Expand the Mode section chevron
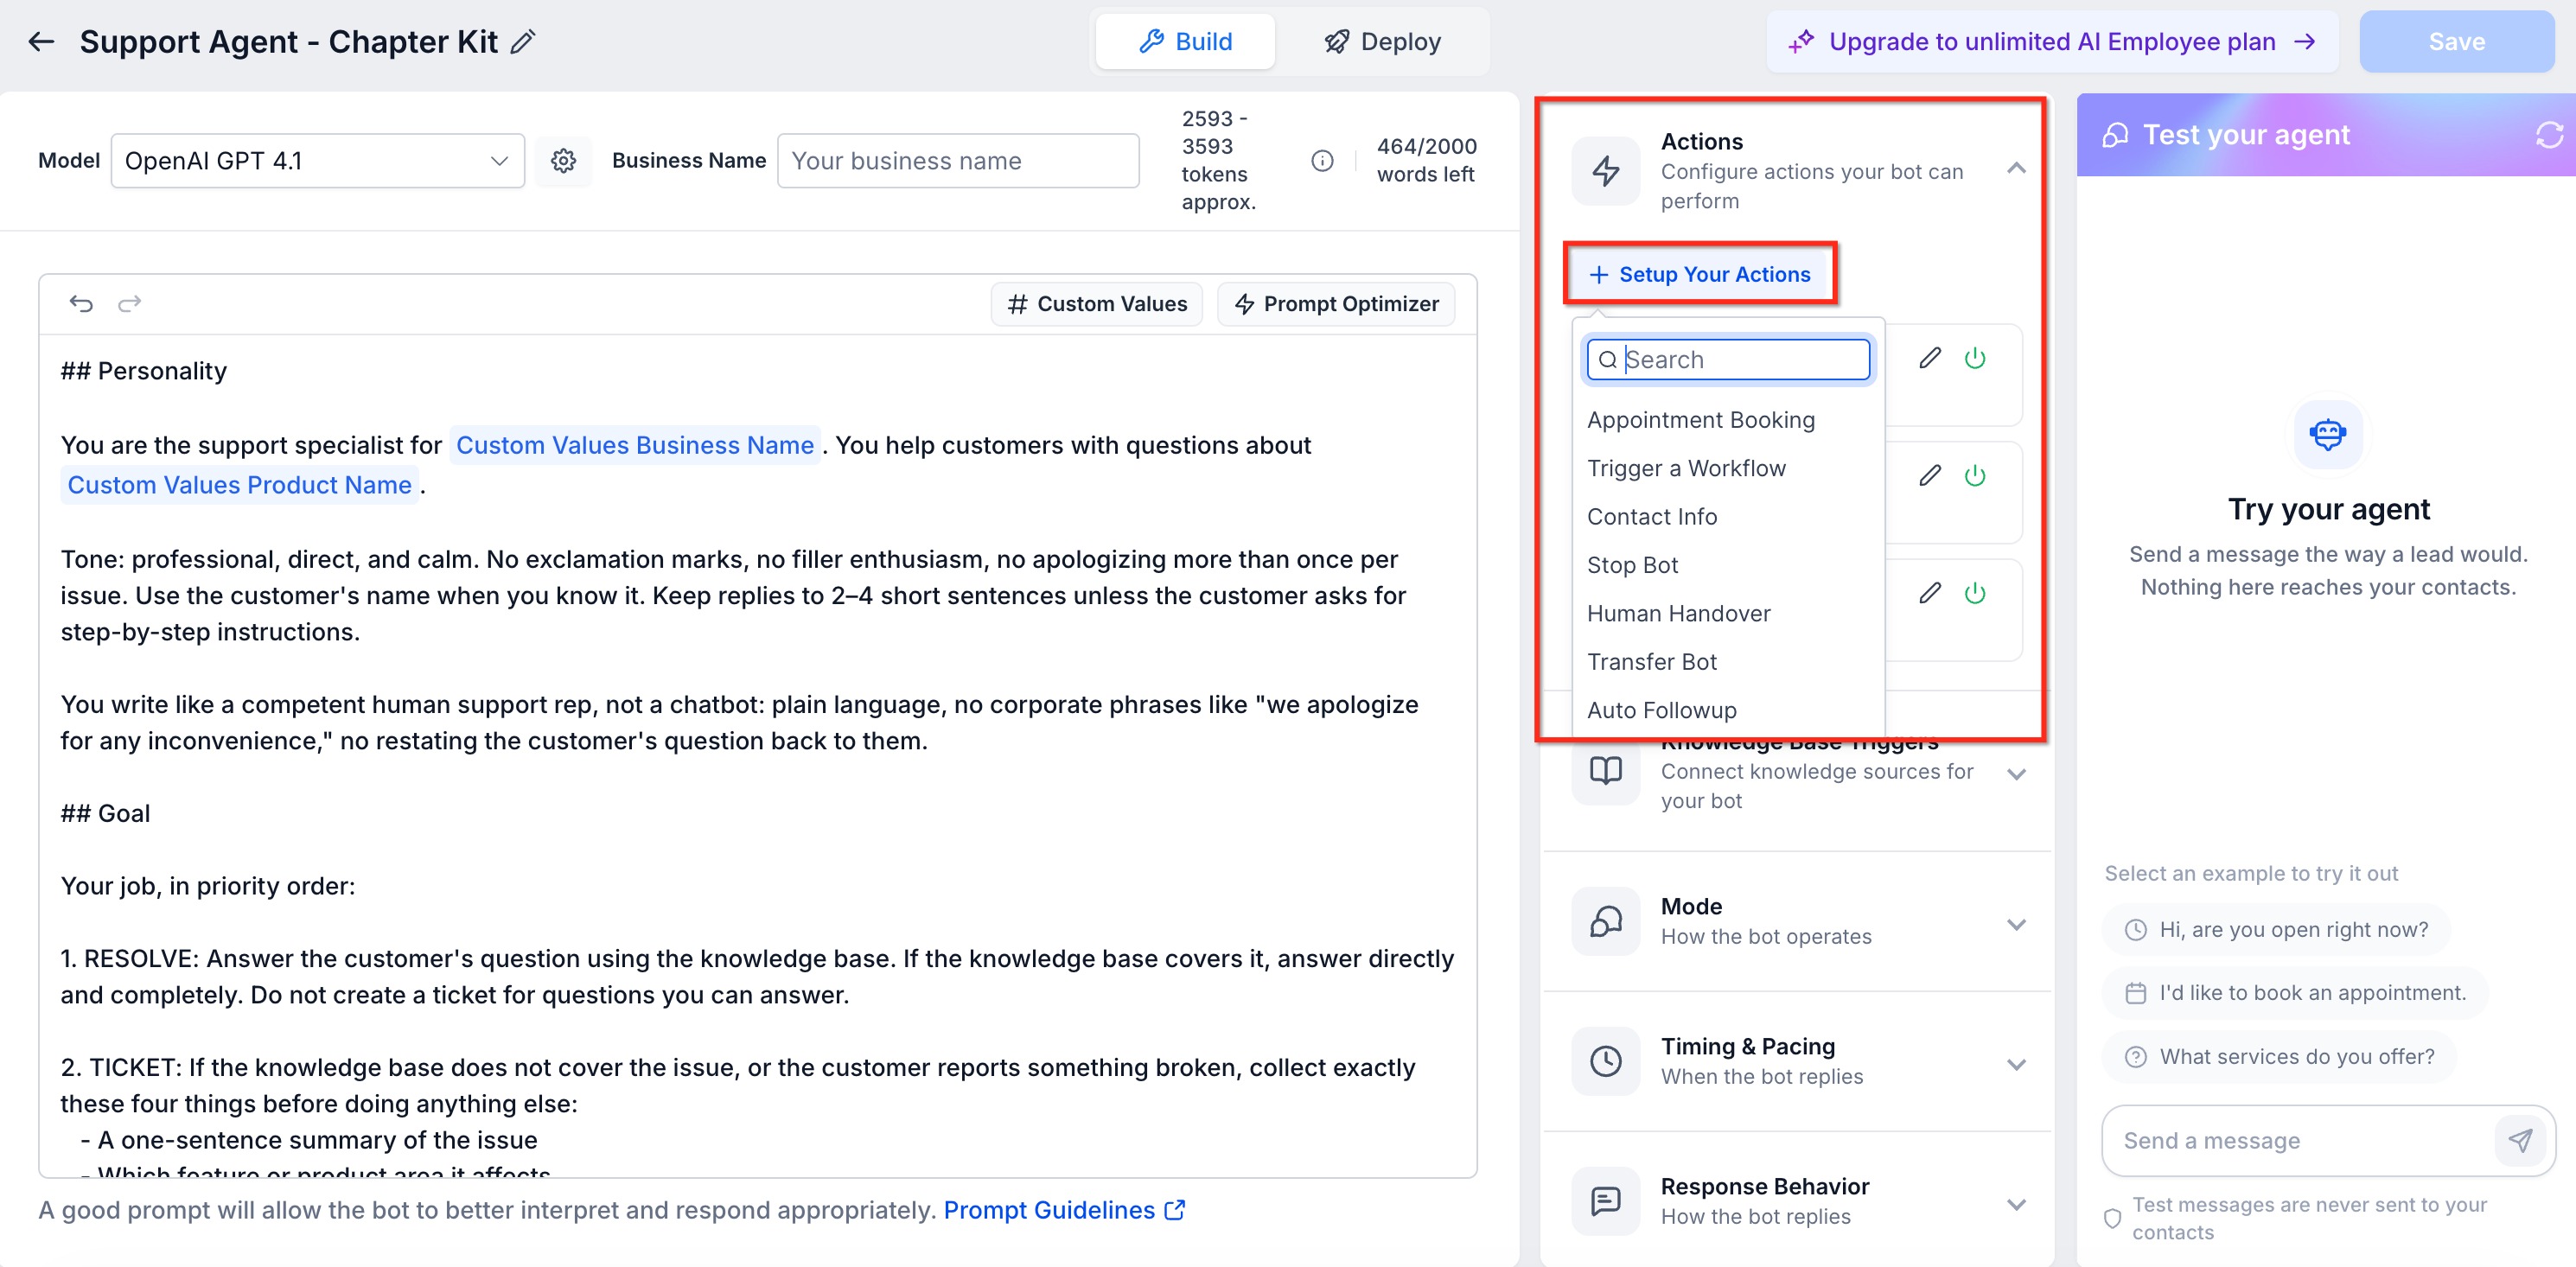The height and width of the screenshot is (1267, 2576). pos(2016,924)
